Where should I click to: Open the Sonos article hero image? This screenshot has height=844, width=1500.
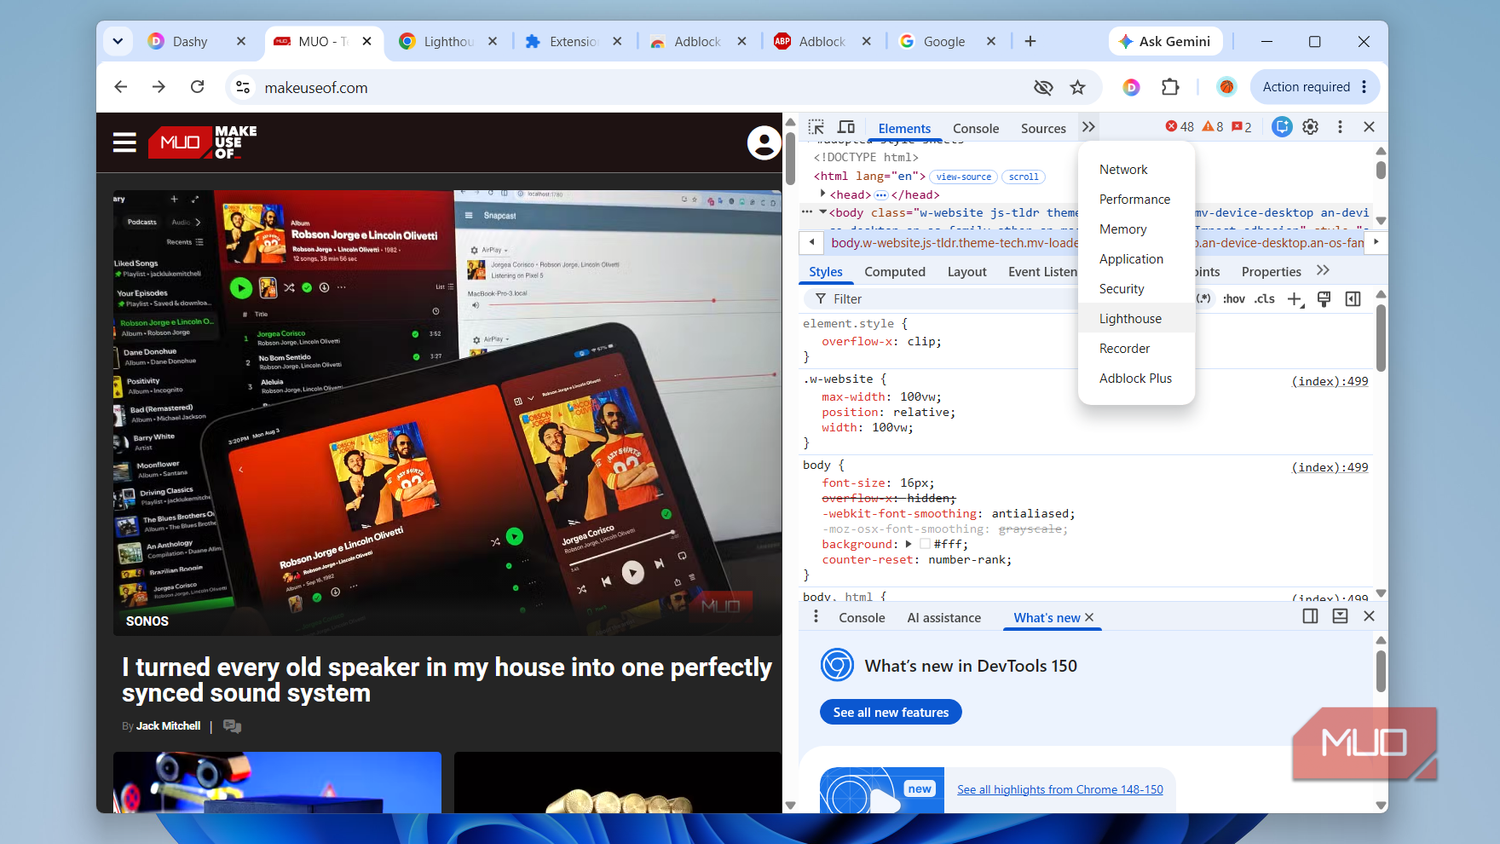[447, 412]
